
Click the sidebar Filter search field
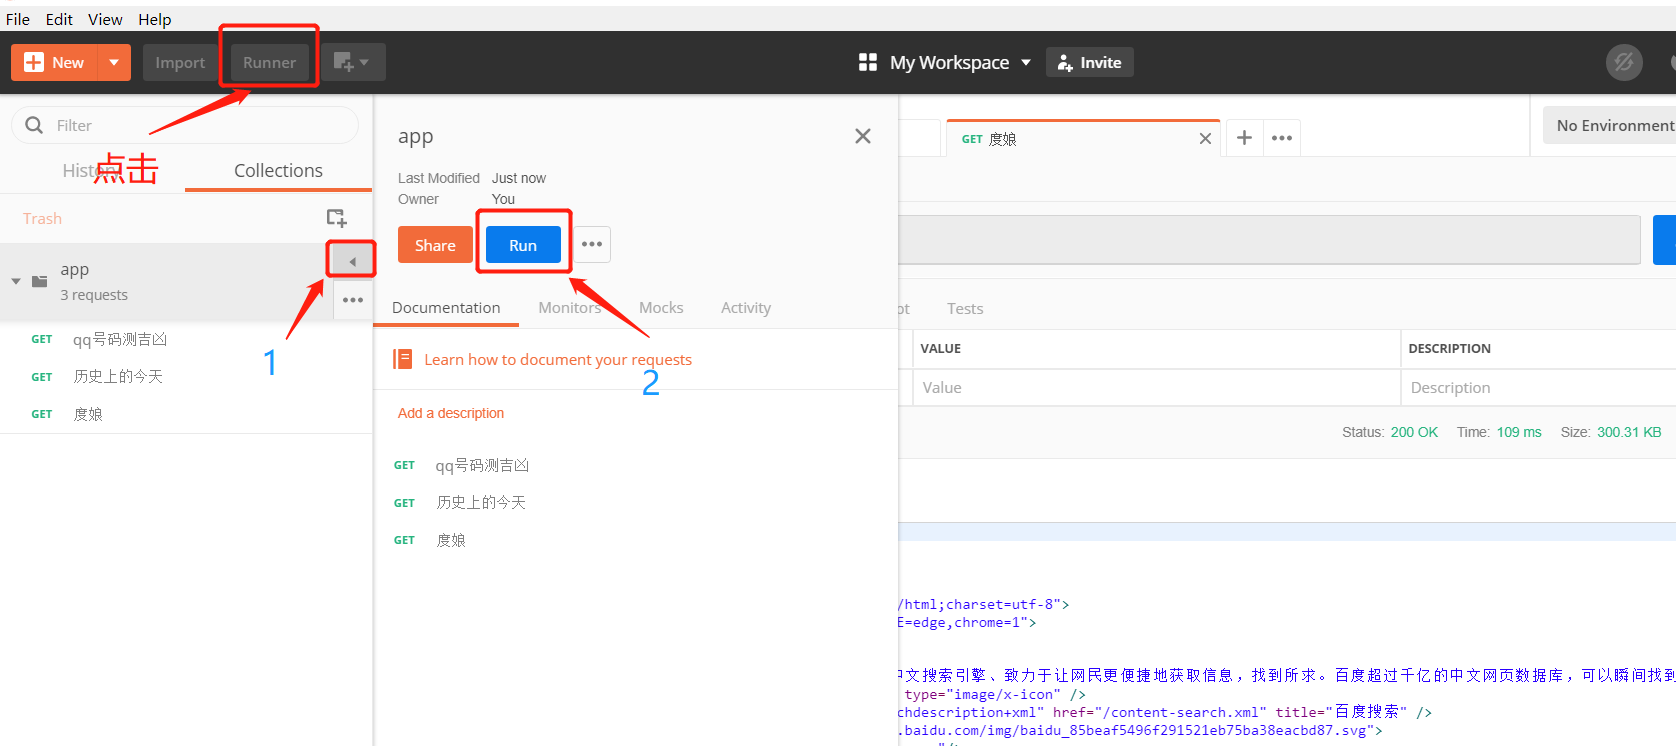pyautogui.click(x=185, y=125)
